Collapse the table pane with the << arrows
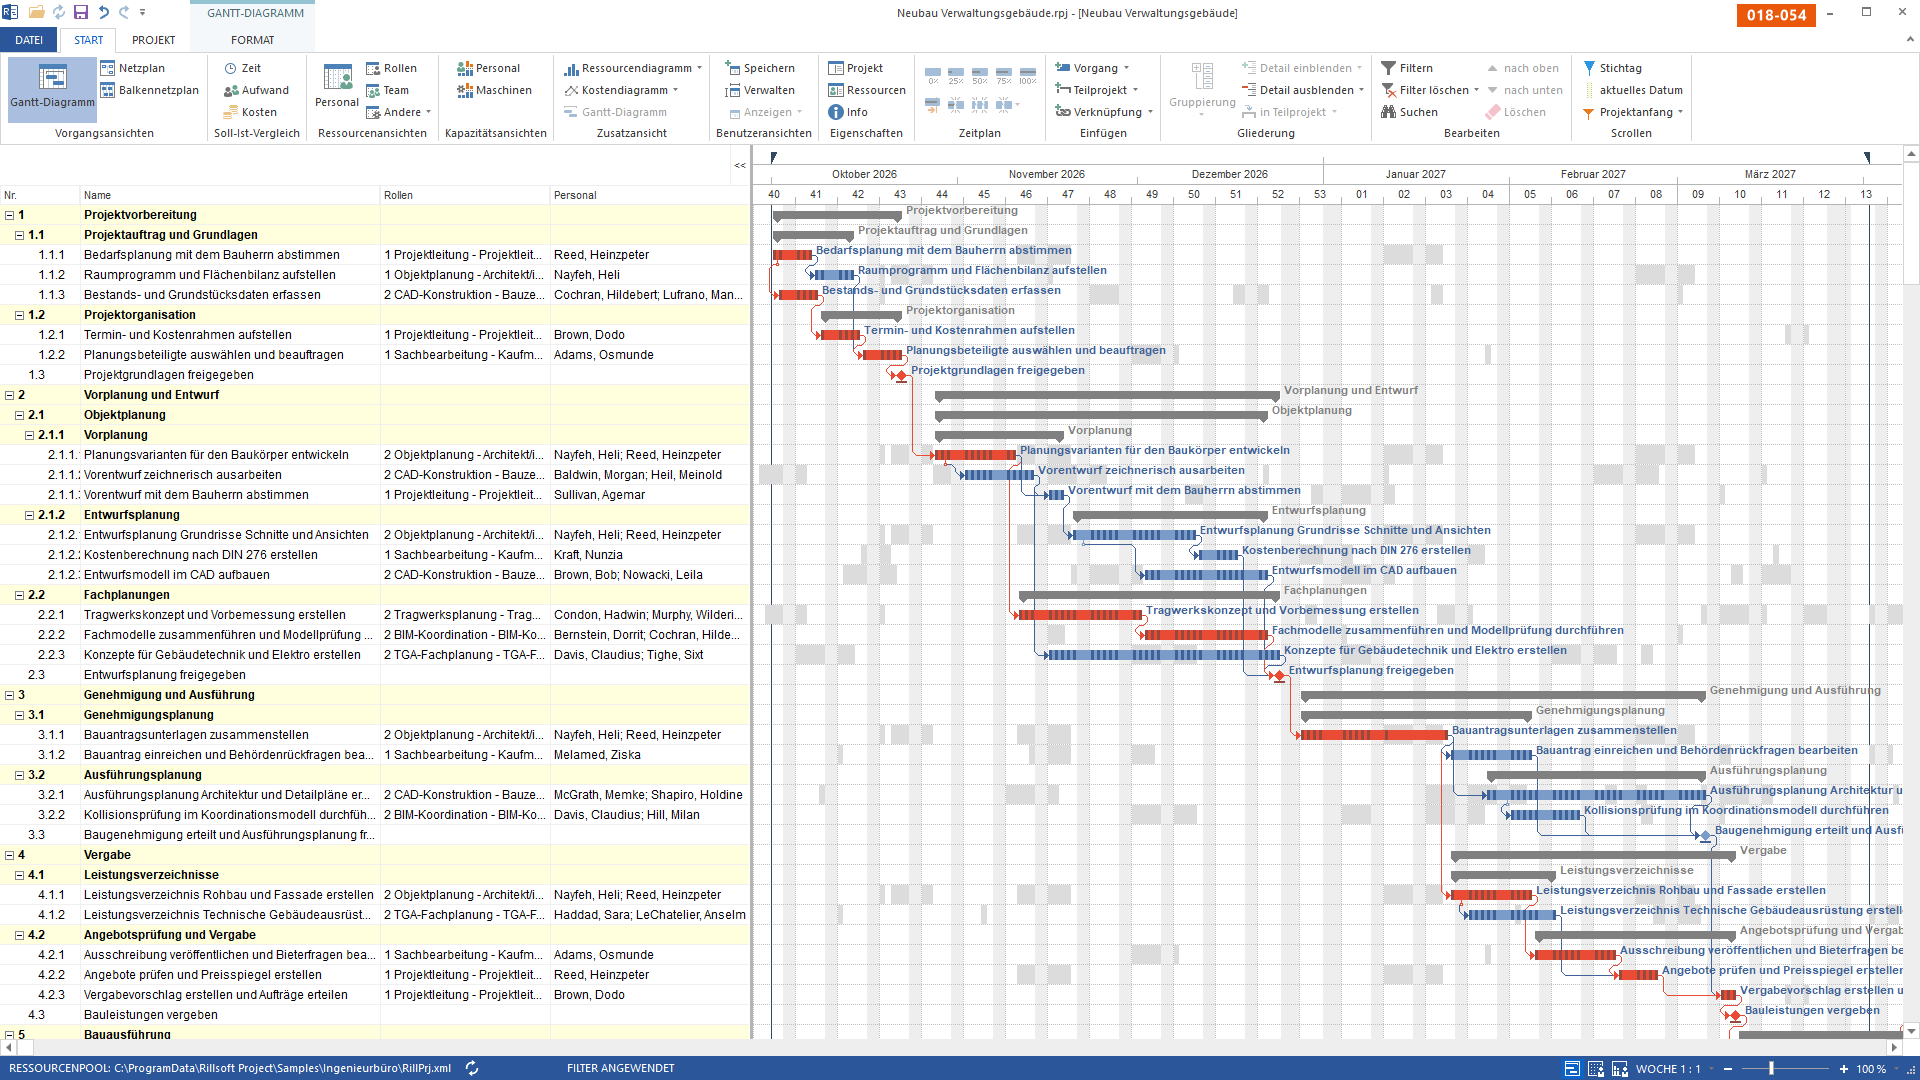The width and height of the screenshot is (1920, 1080). click(x=740, y=165)
